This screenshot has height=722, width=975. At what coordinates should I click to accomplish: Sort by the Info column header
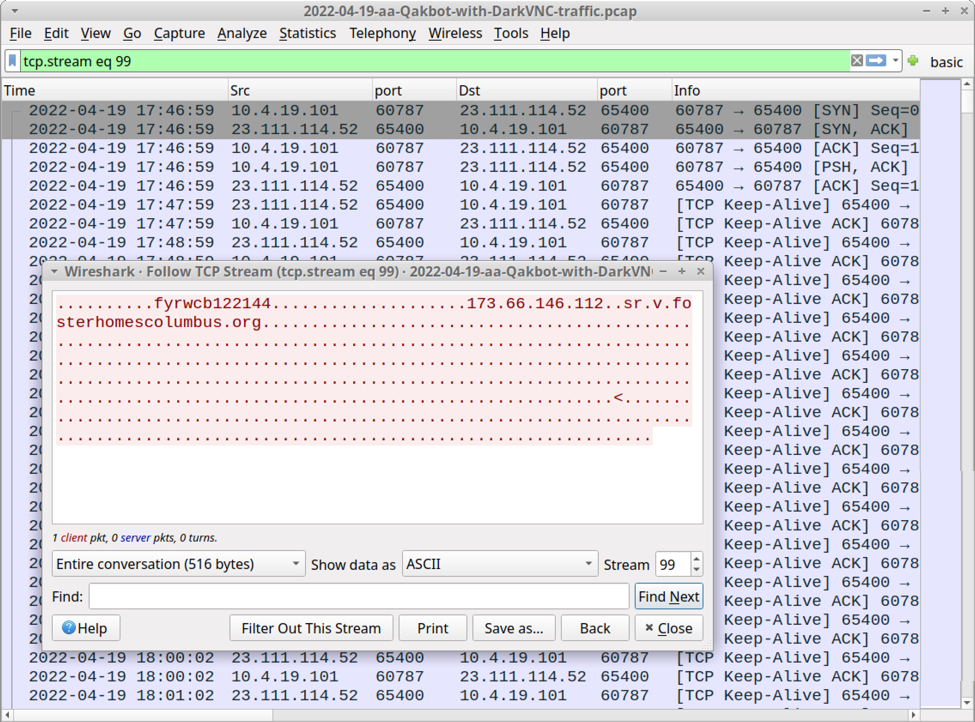796,90
